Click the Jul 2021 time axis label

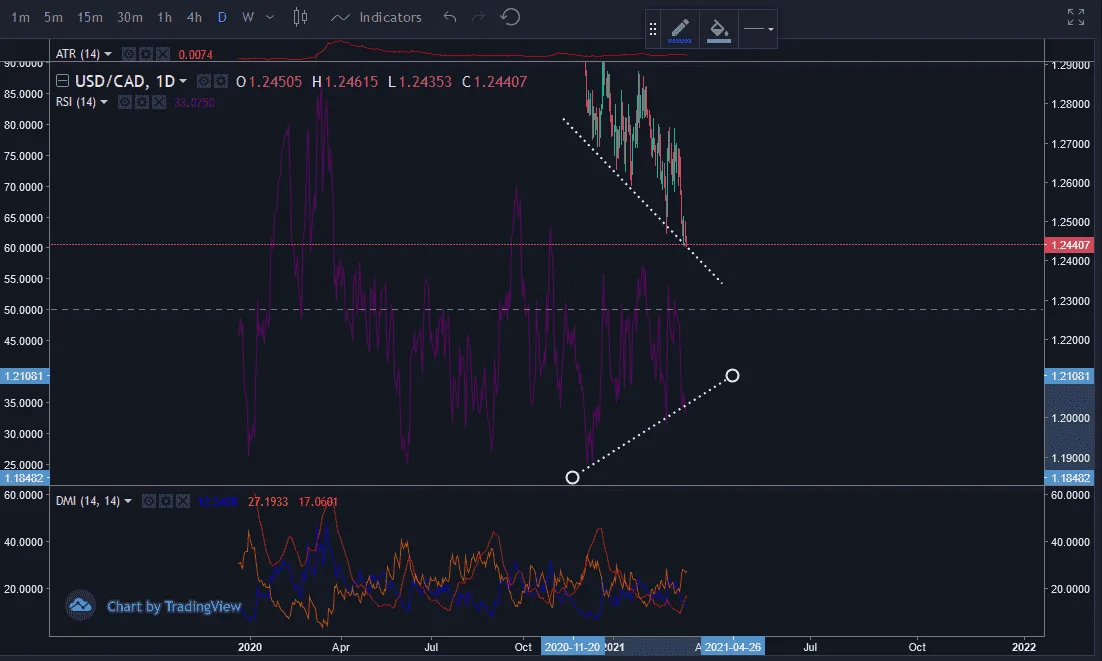(x=810, y=647)
